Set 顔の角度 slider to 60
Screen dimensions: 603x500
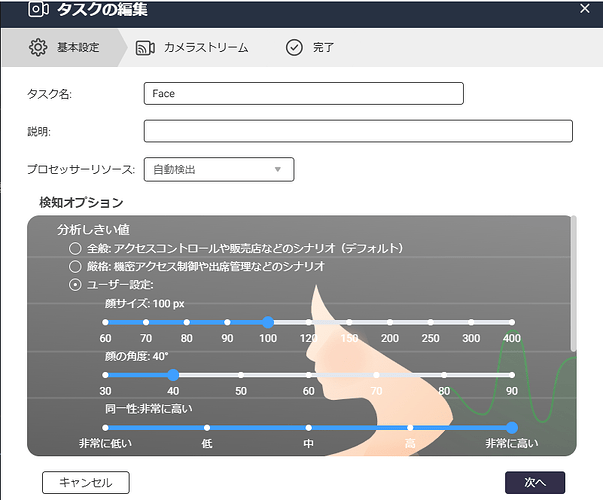[309, 375]
